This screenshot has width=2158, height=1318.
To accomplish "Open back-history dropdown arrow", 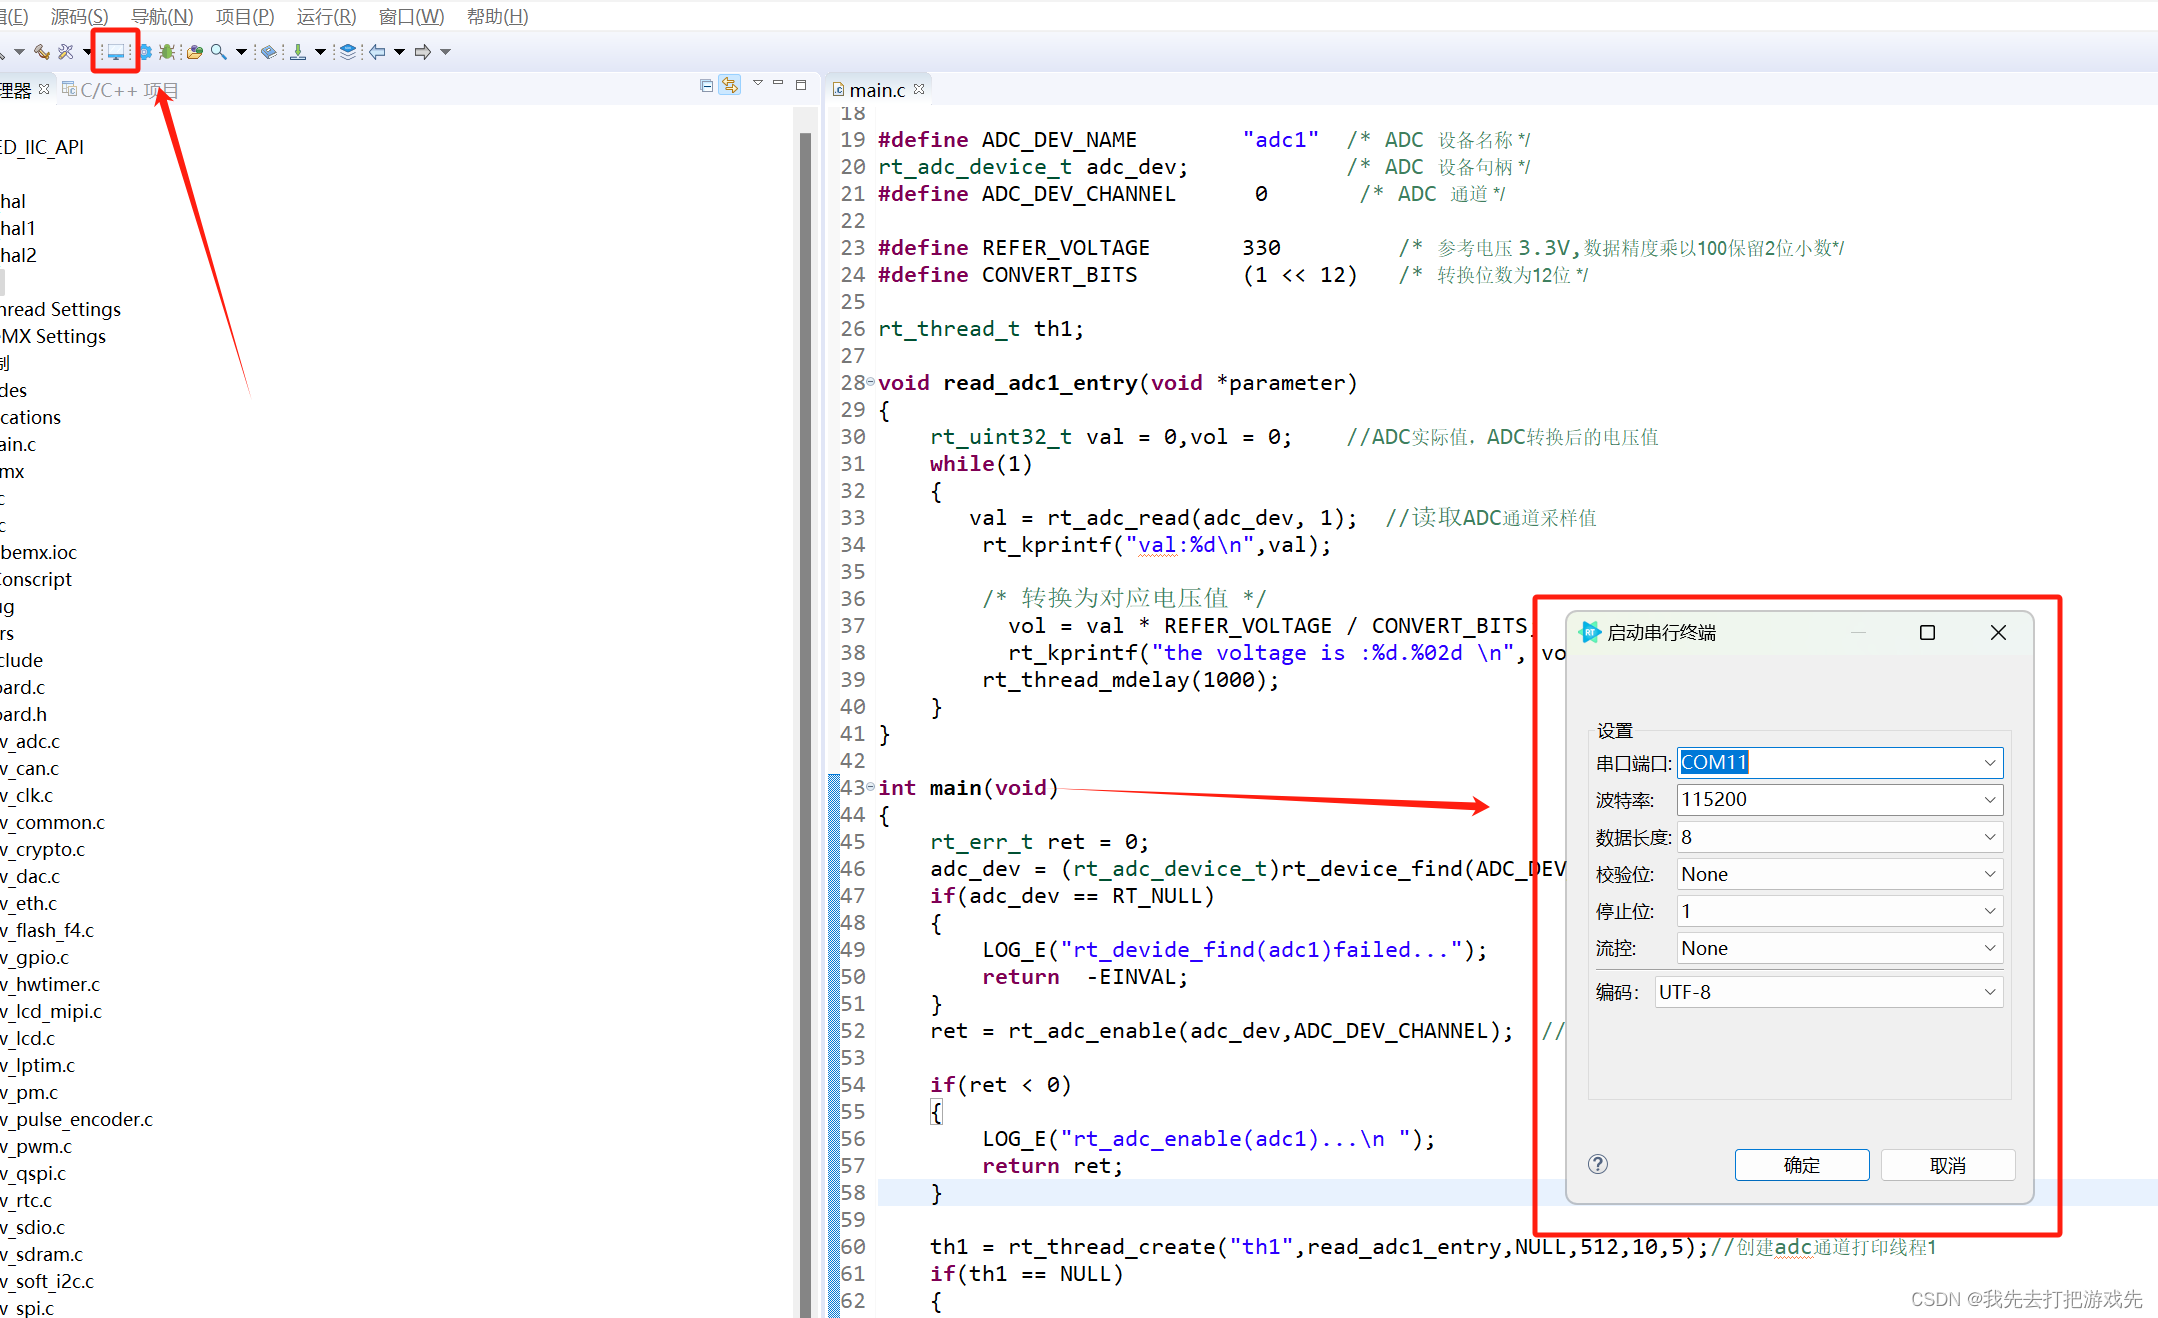I will (399, 52).
